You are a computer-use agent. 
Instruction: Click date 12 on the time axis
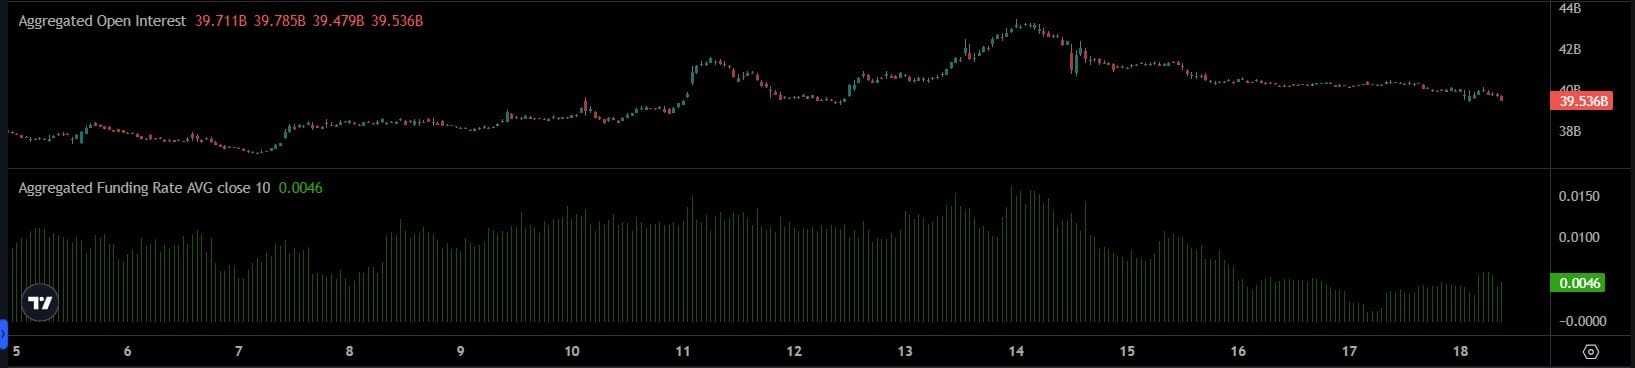794,351
